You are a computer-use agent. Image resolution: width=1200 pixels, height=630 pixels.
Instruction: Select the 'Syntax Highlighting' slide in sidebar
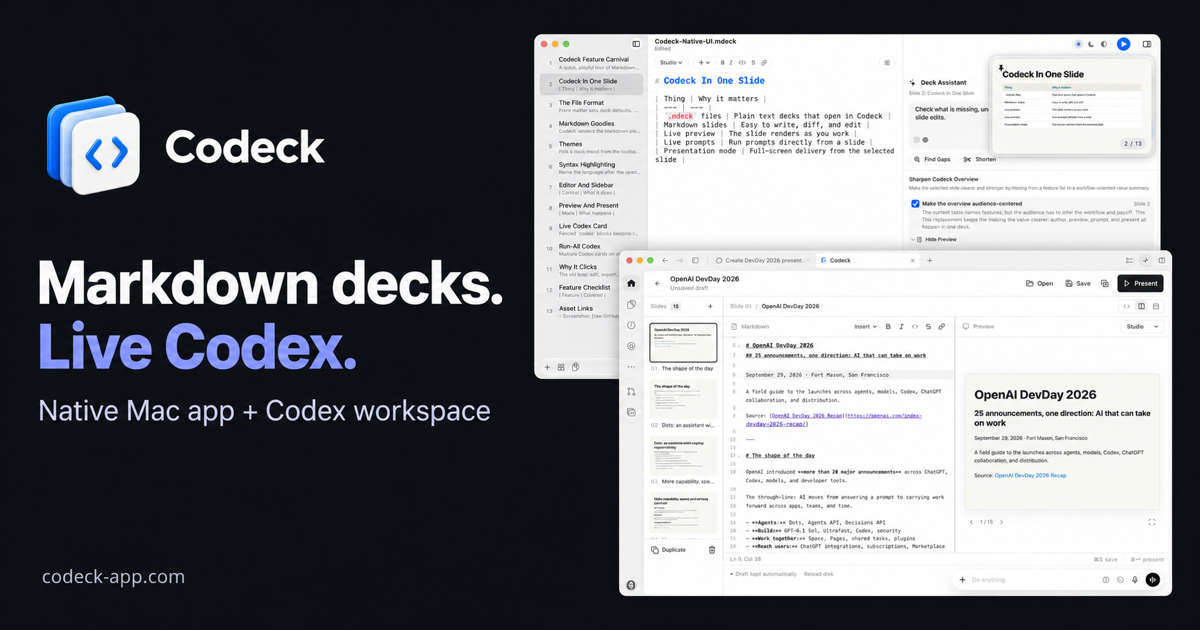coord(592,168)
